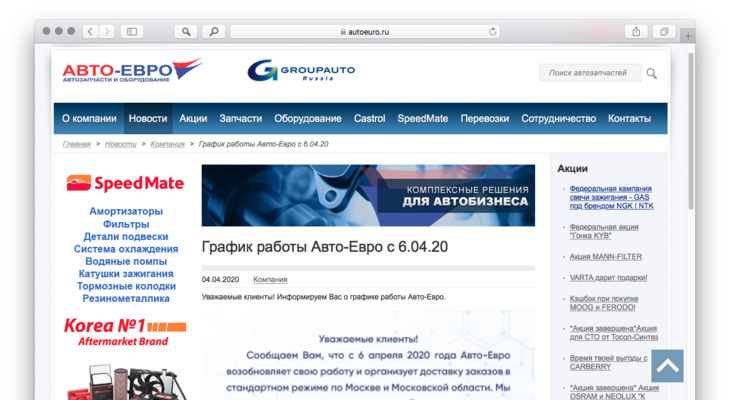Open the Перевозки menu item
Image resolution: width=730 pixels, height=400 pixels.
(x=485, y=118)
